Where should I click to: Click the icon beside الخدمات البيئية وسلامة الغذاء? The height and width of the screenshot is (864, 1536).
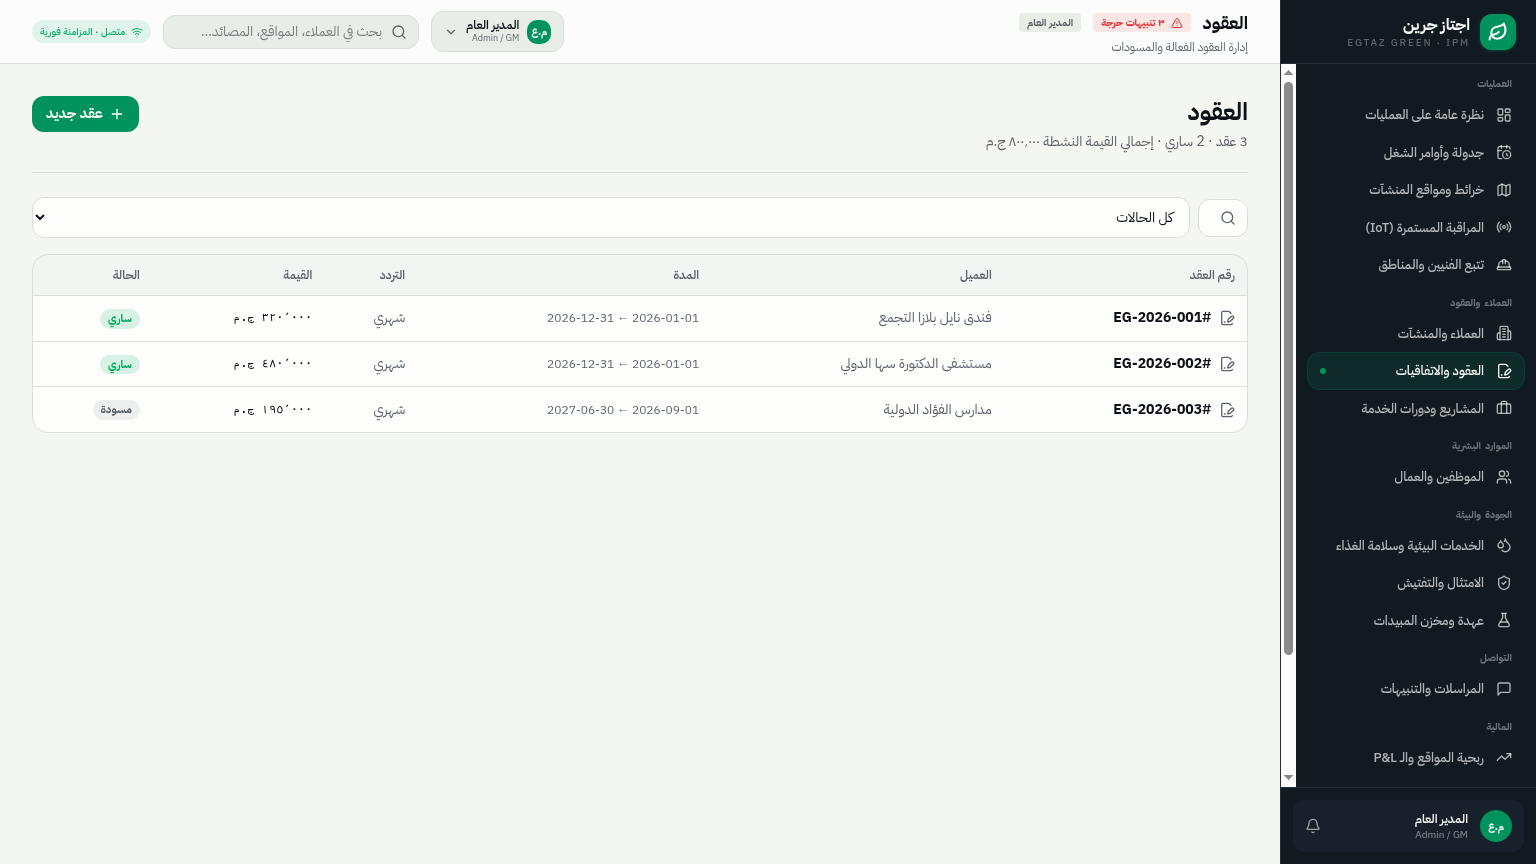pyautogui.click(x=1504, y=546)
